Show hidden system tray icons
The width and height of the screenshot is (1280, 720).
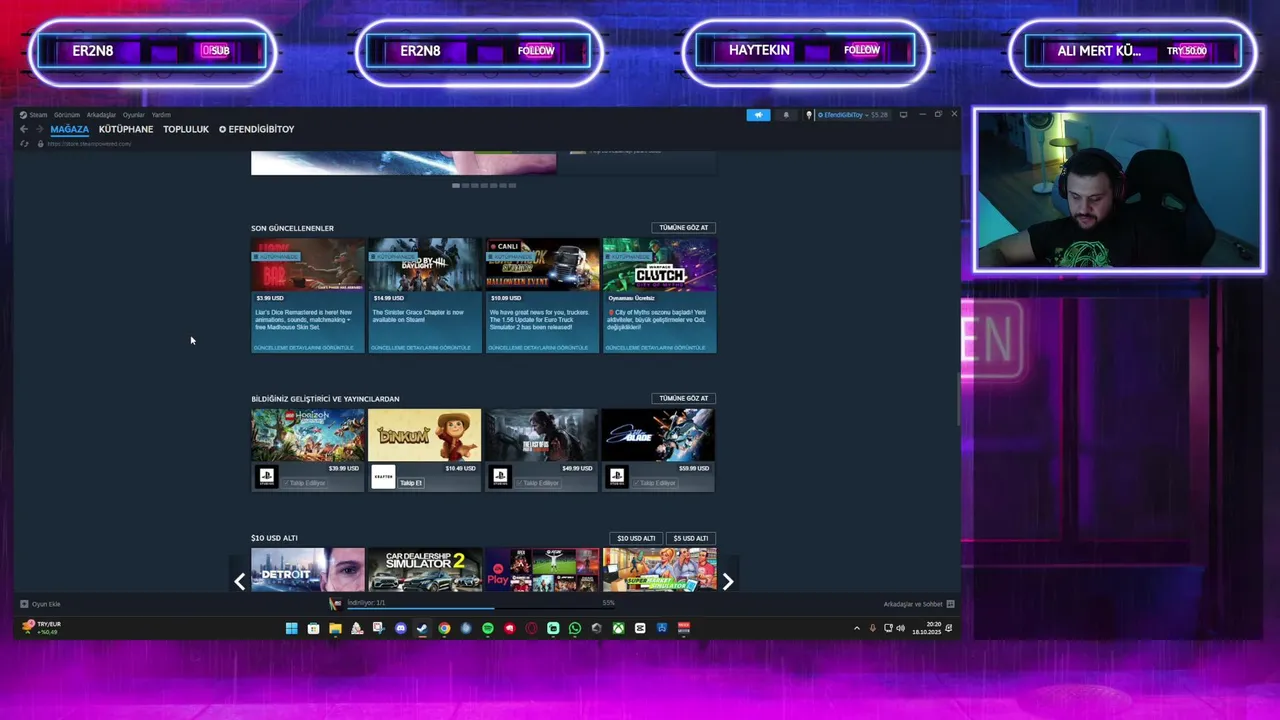point(856,628)
